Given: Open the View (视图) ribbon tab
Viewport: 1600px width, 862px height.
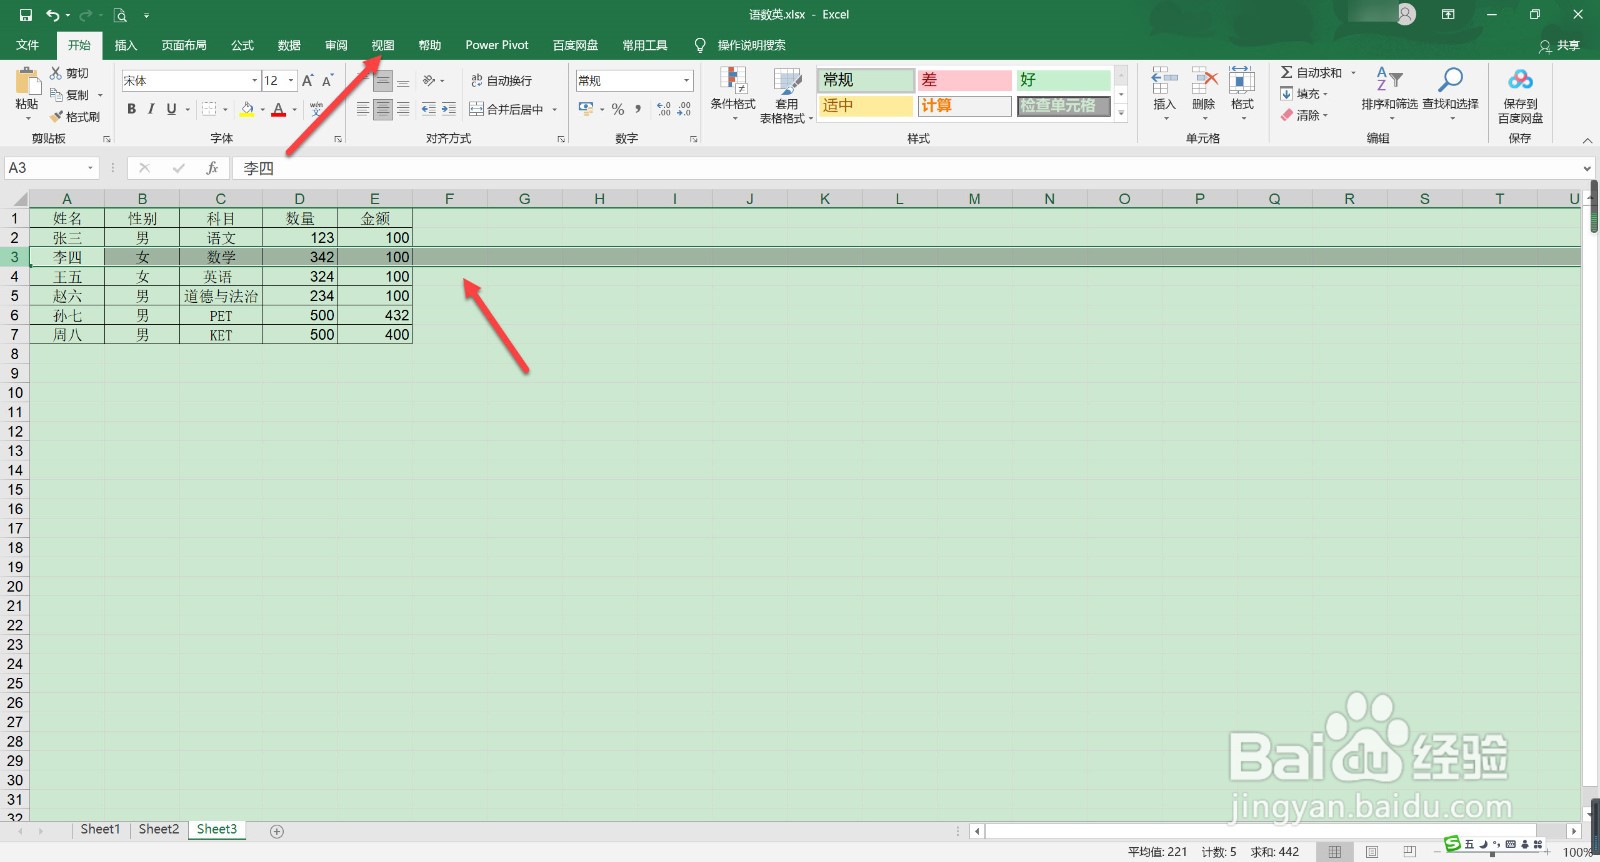Looking at the screenshot, I should click(383, 45).
